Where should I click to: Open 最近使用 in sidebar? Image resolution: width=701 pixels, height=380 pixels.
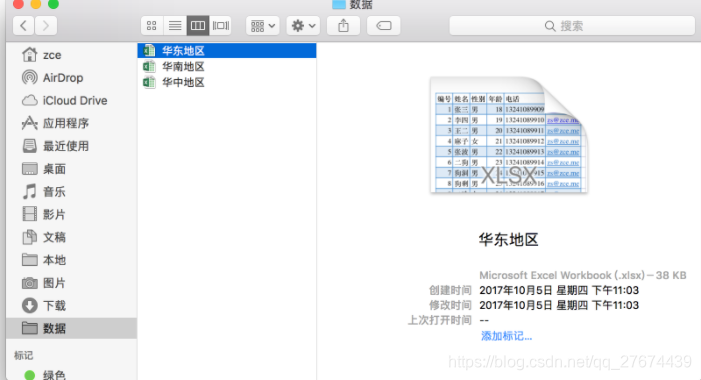[x=72, y=146]
